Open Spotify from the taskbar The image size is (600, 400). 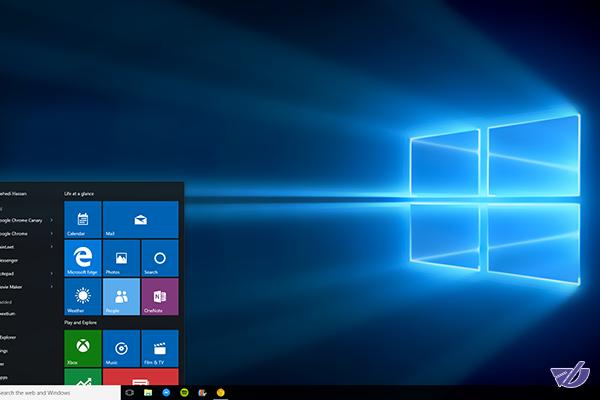[x=184, y=393]
